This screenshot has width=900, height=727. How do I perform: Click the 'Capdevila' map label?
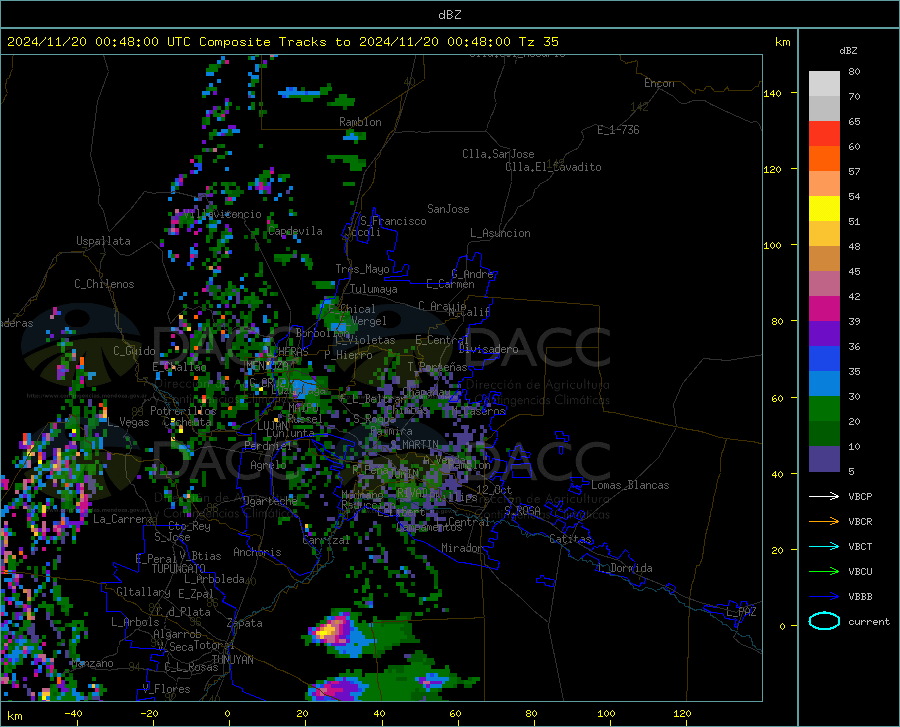[x=295, y=231]
